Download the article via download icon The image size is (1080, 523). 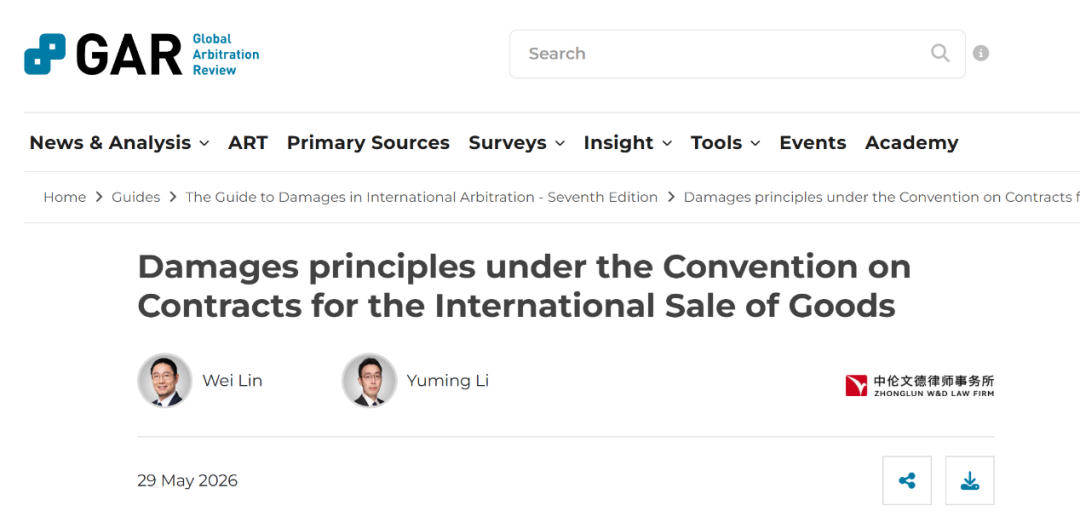point(969,480)
